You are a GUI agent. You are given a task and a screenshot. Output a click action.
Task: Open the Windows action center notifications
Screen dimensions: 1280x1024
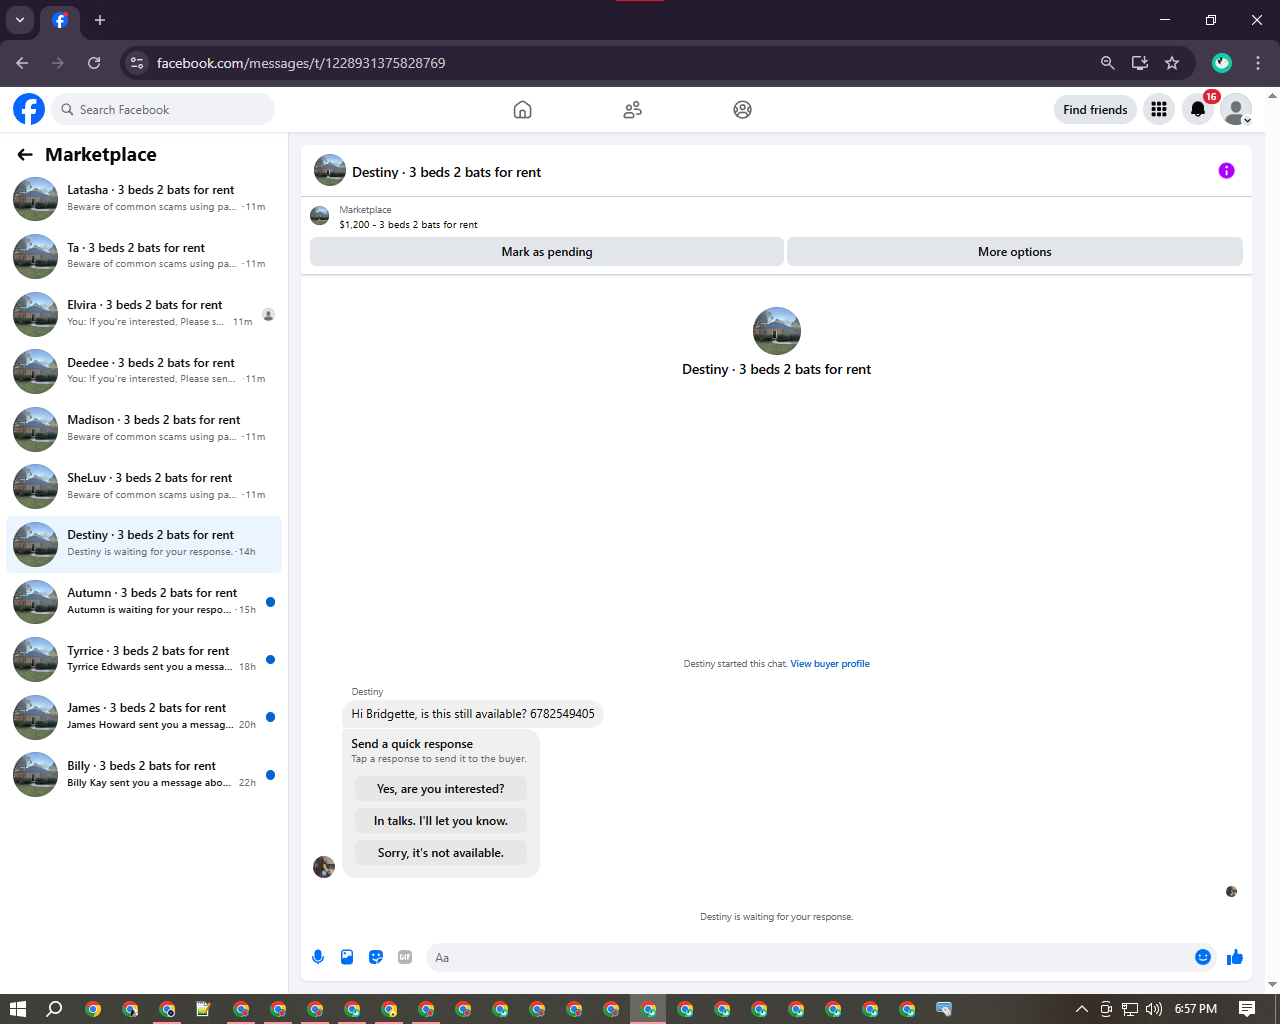pos(1246,1009)
